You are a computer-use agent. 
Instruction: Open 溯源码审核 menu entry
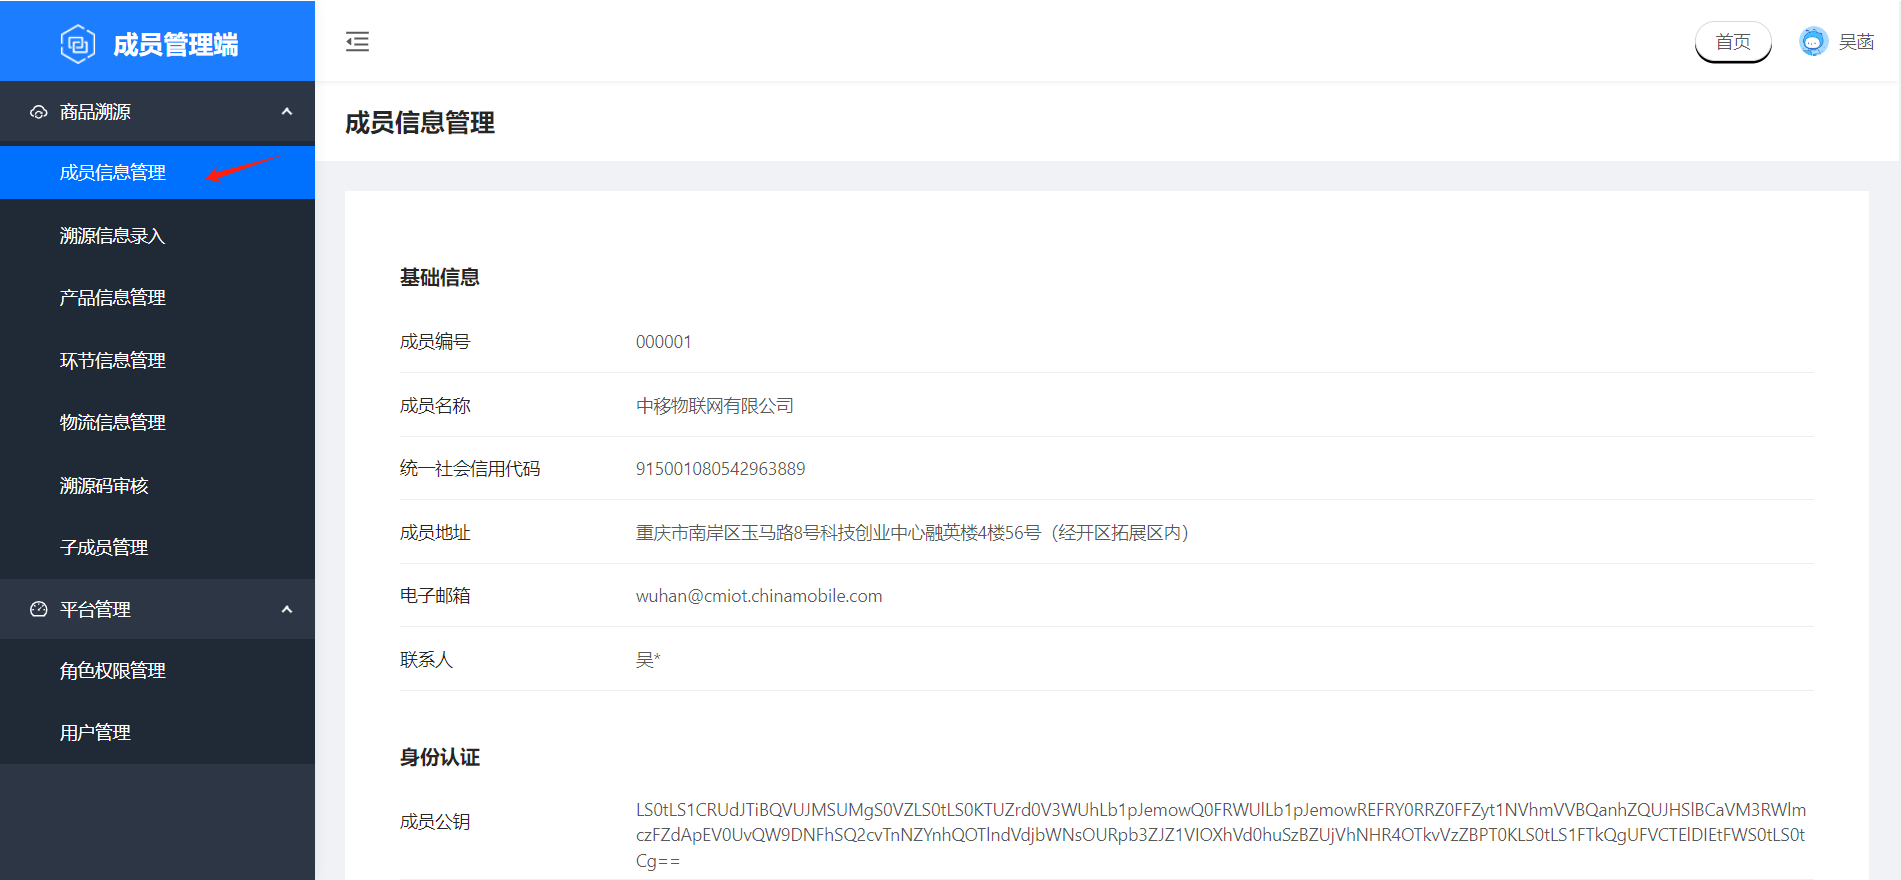point(104,486)
